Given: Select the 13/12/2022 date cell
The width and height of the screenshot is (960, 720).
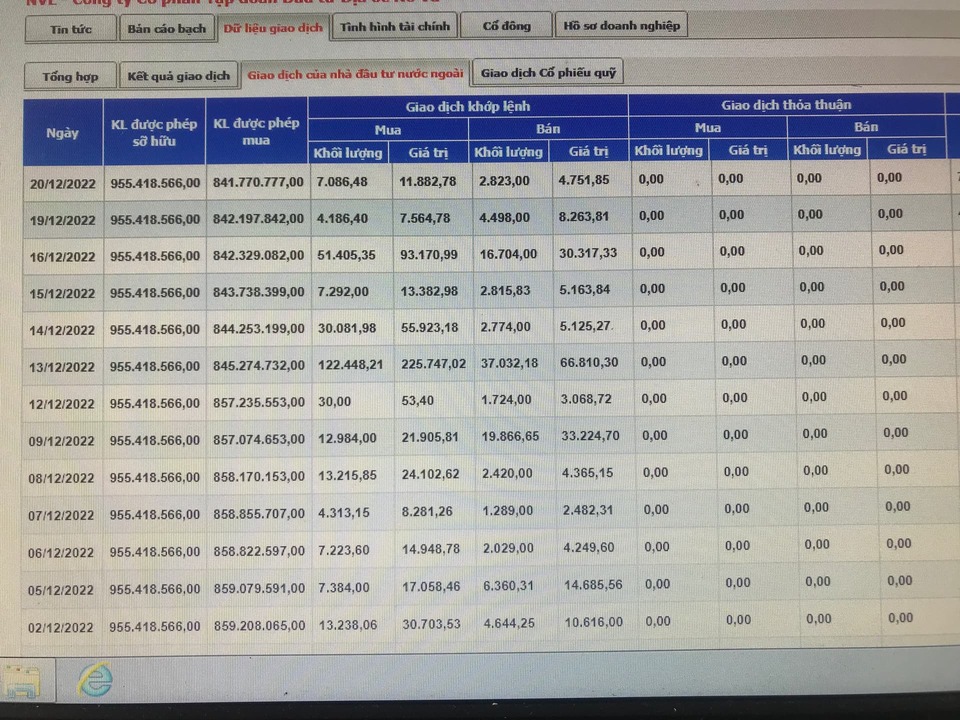Looking at the screenshot, I should [x=62, y=367].
